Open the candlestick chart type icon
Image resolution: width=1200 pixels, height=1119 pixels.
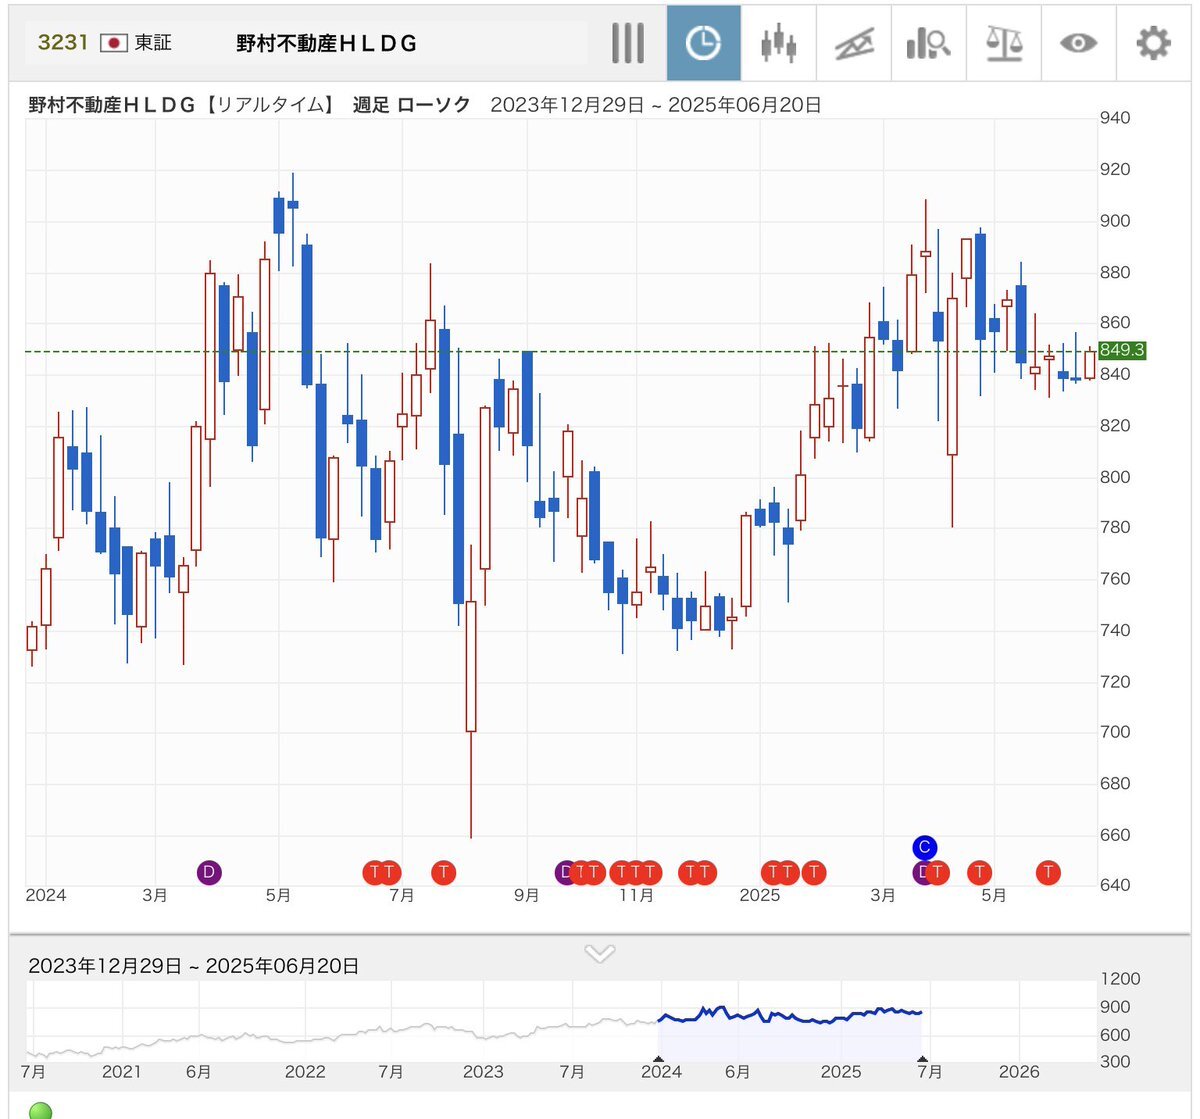(x=778, y=43)
